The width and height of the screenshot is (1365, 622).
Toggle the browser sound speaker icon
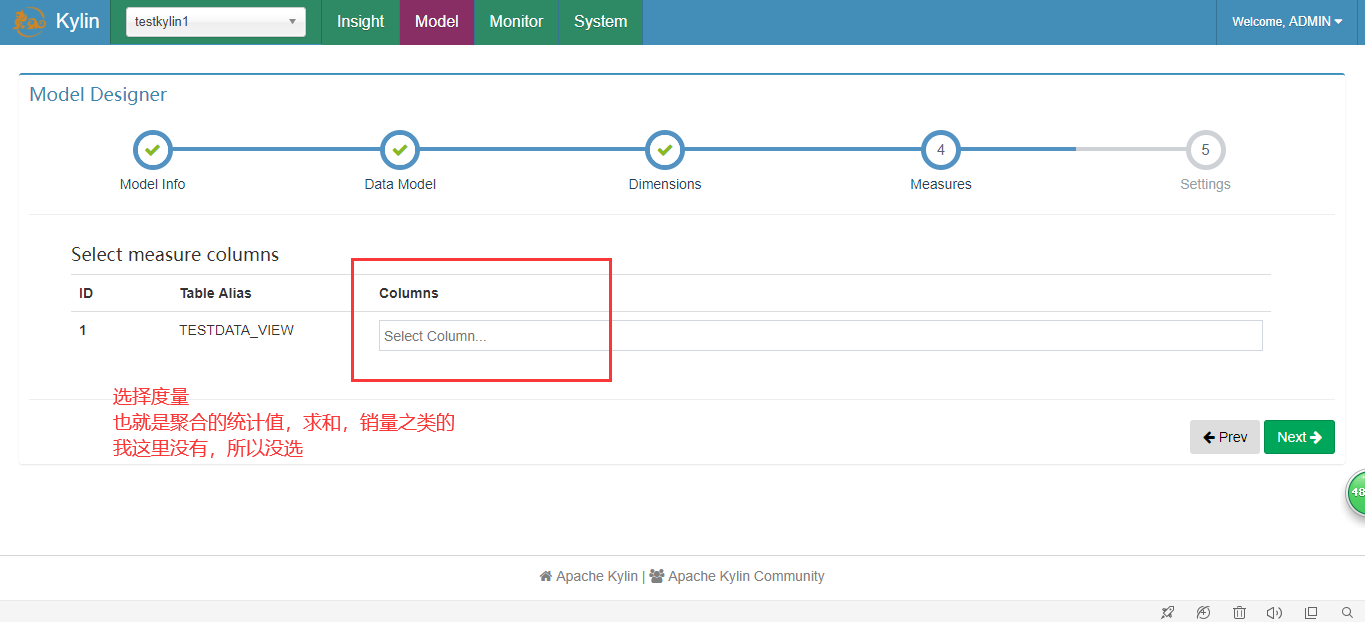[1274, 612]
